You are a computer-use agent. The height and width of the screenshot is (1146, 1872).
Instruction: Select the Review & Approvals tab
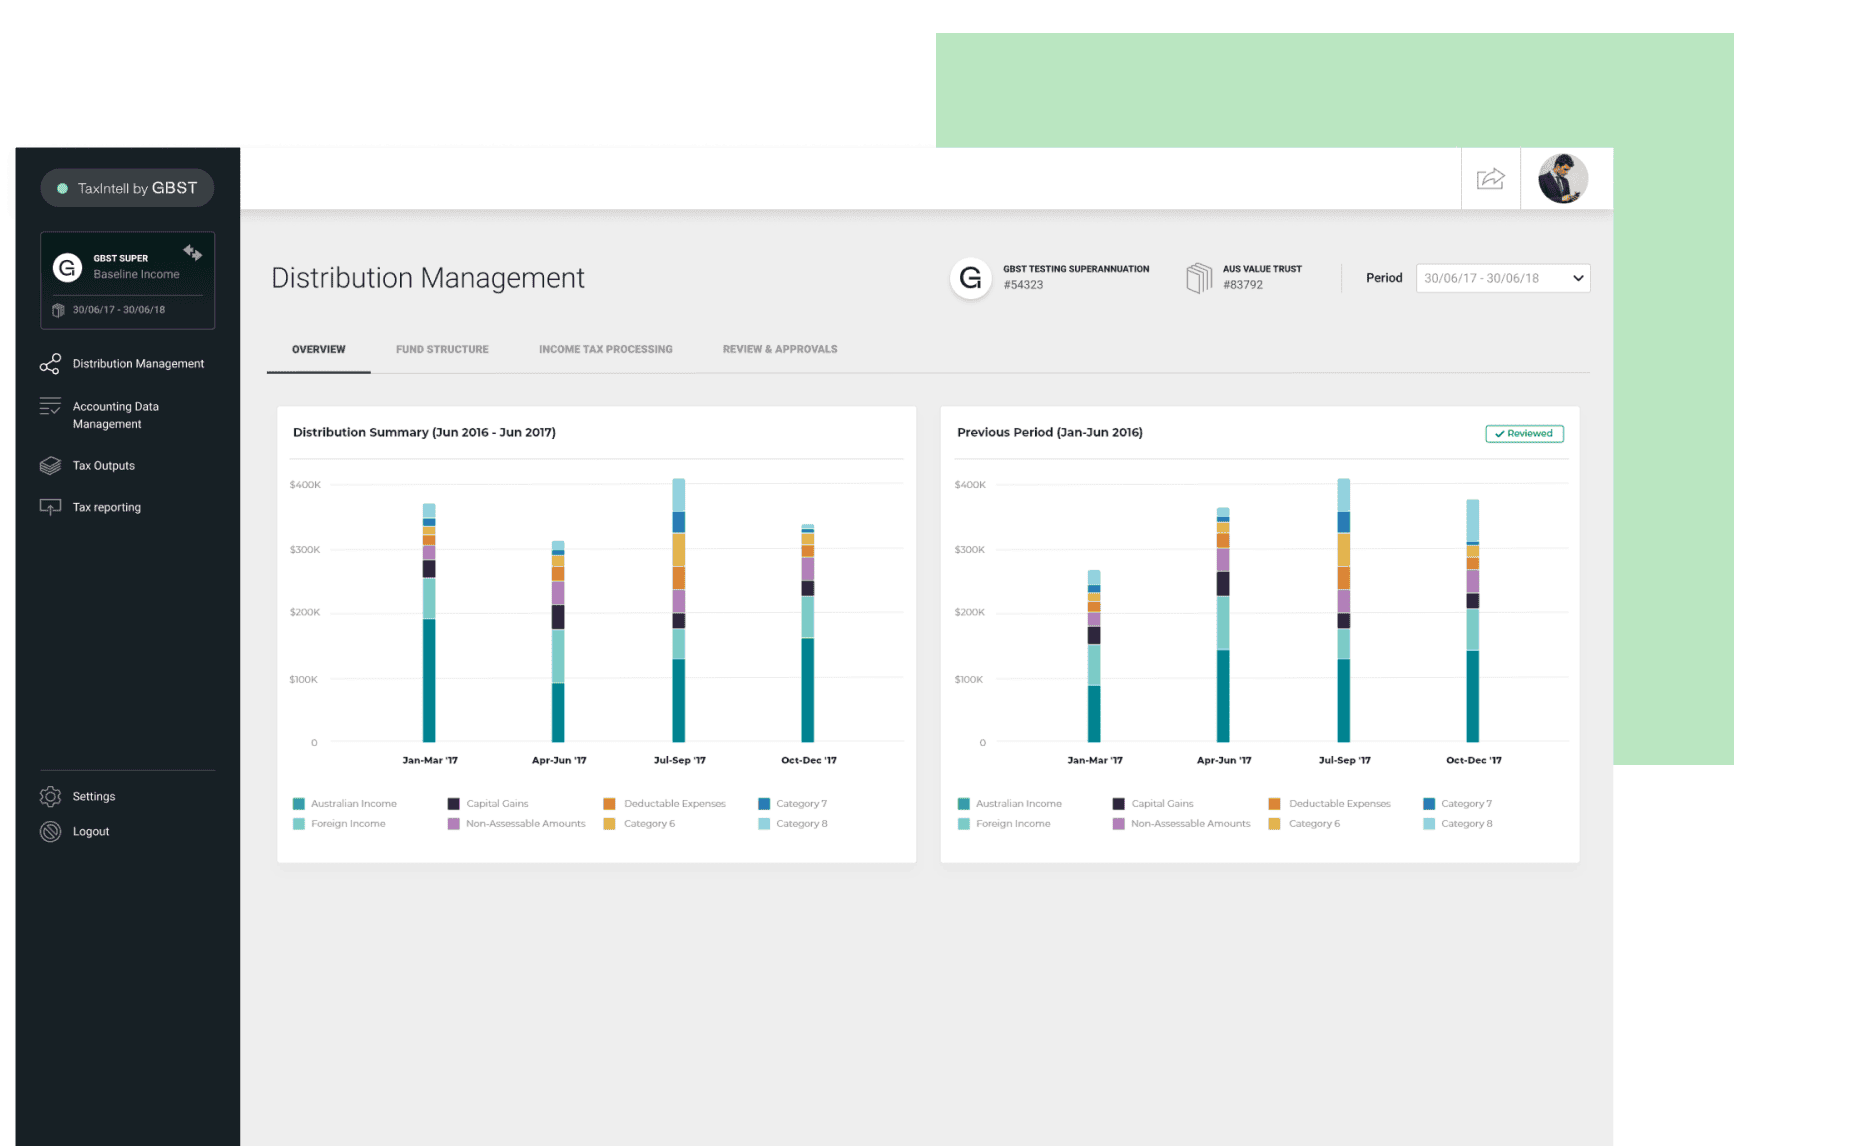point(780,350)
